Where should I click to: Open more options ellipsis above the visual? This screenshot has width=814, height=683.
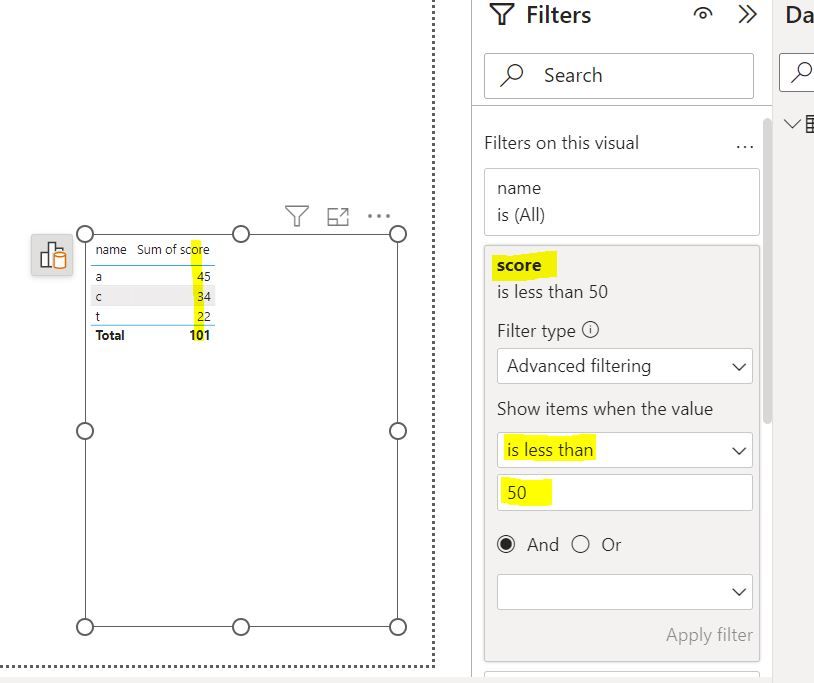(x=378, y=216)
